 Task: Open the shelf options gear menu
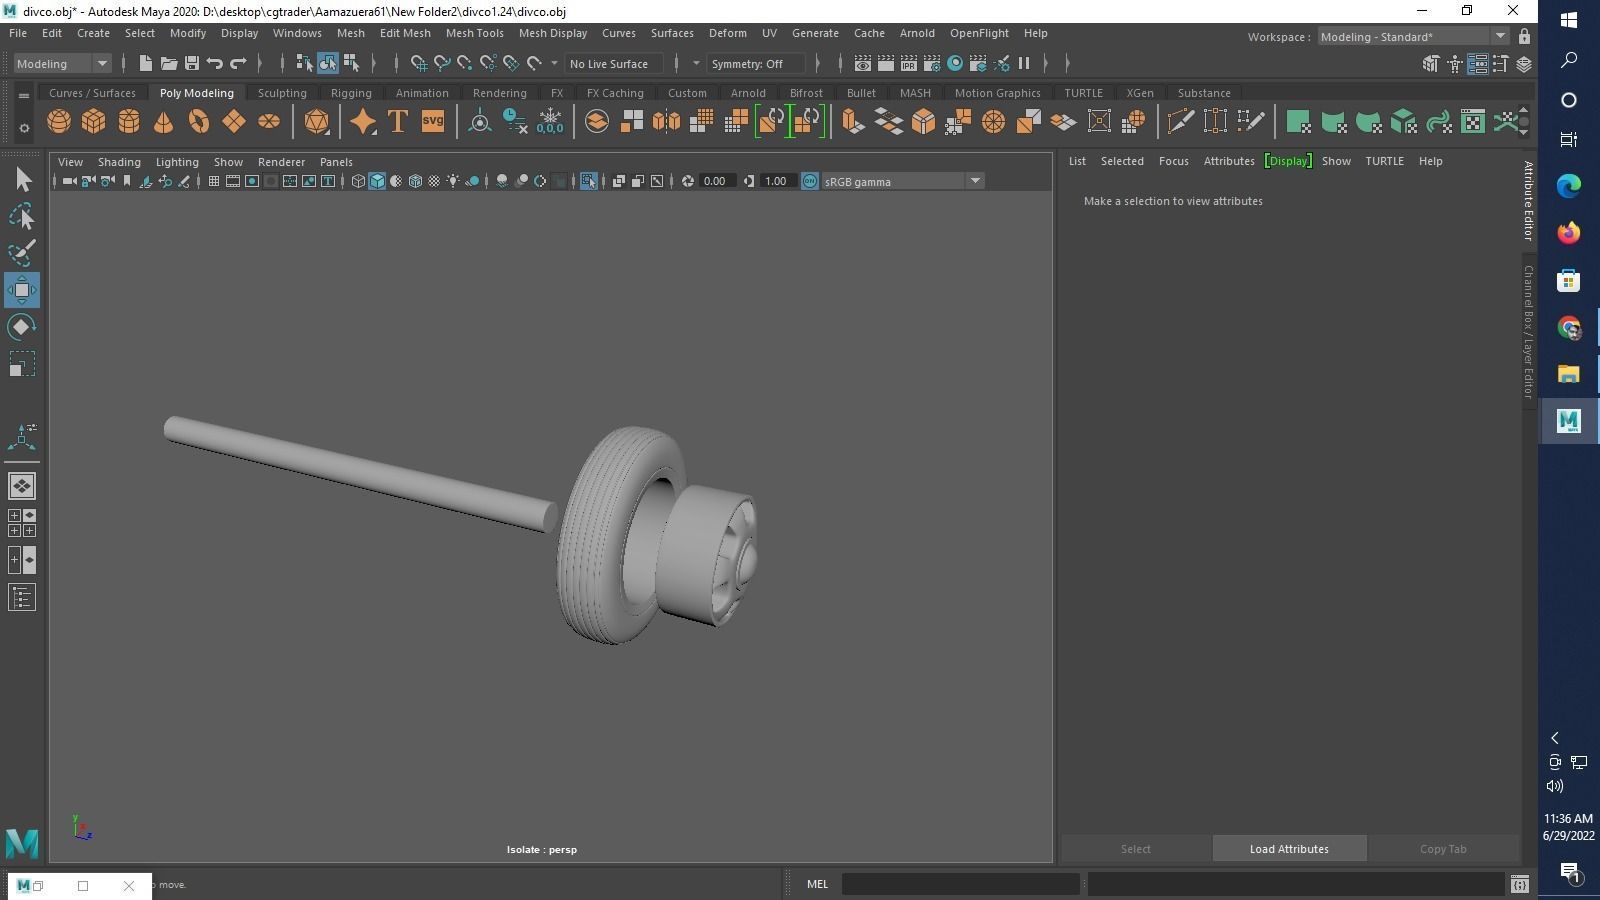(24, 128)
